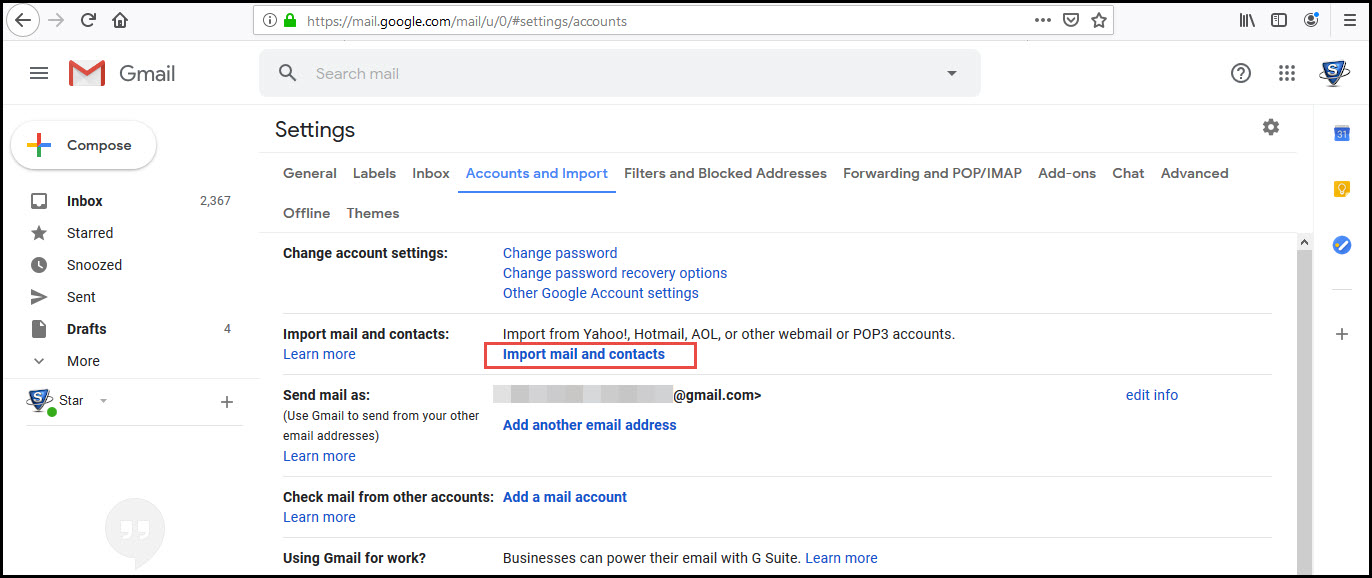Open the Add-ons settings tab
The width and height of the screenshot is (1372, 578).
[x=1067, y=173]
